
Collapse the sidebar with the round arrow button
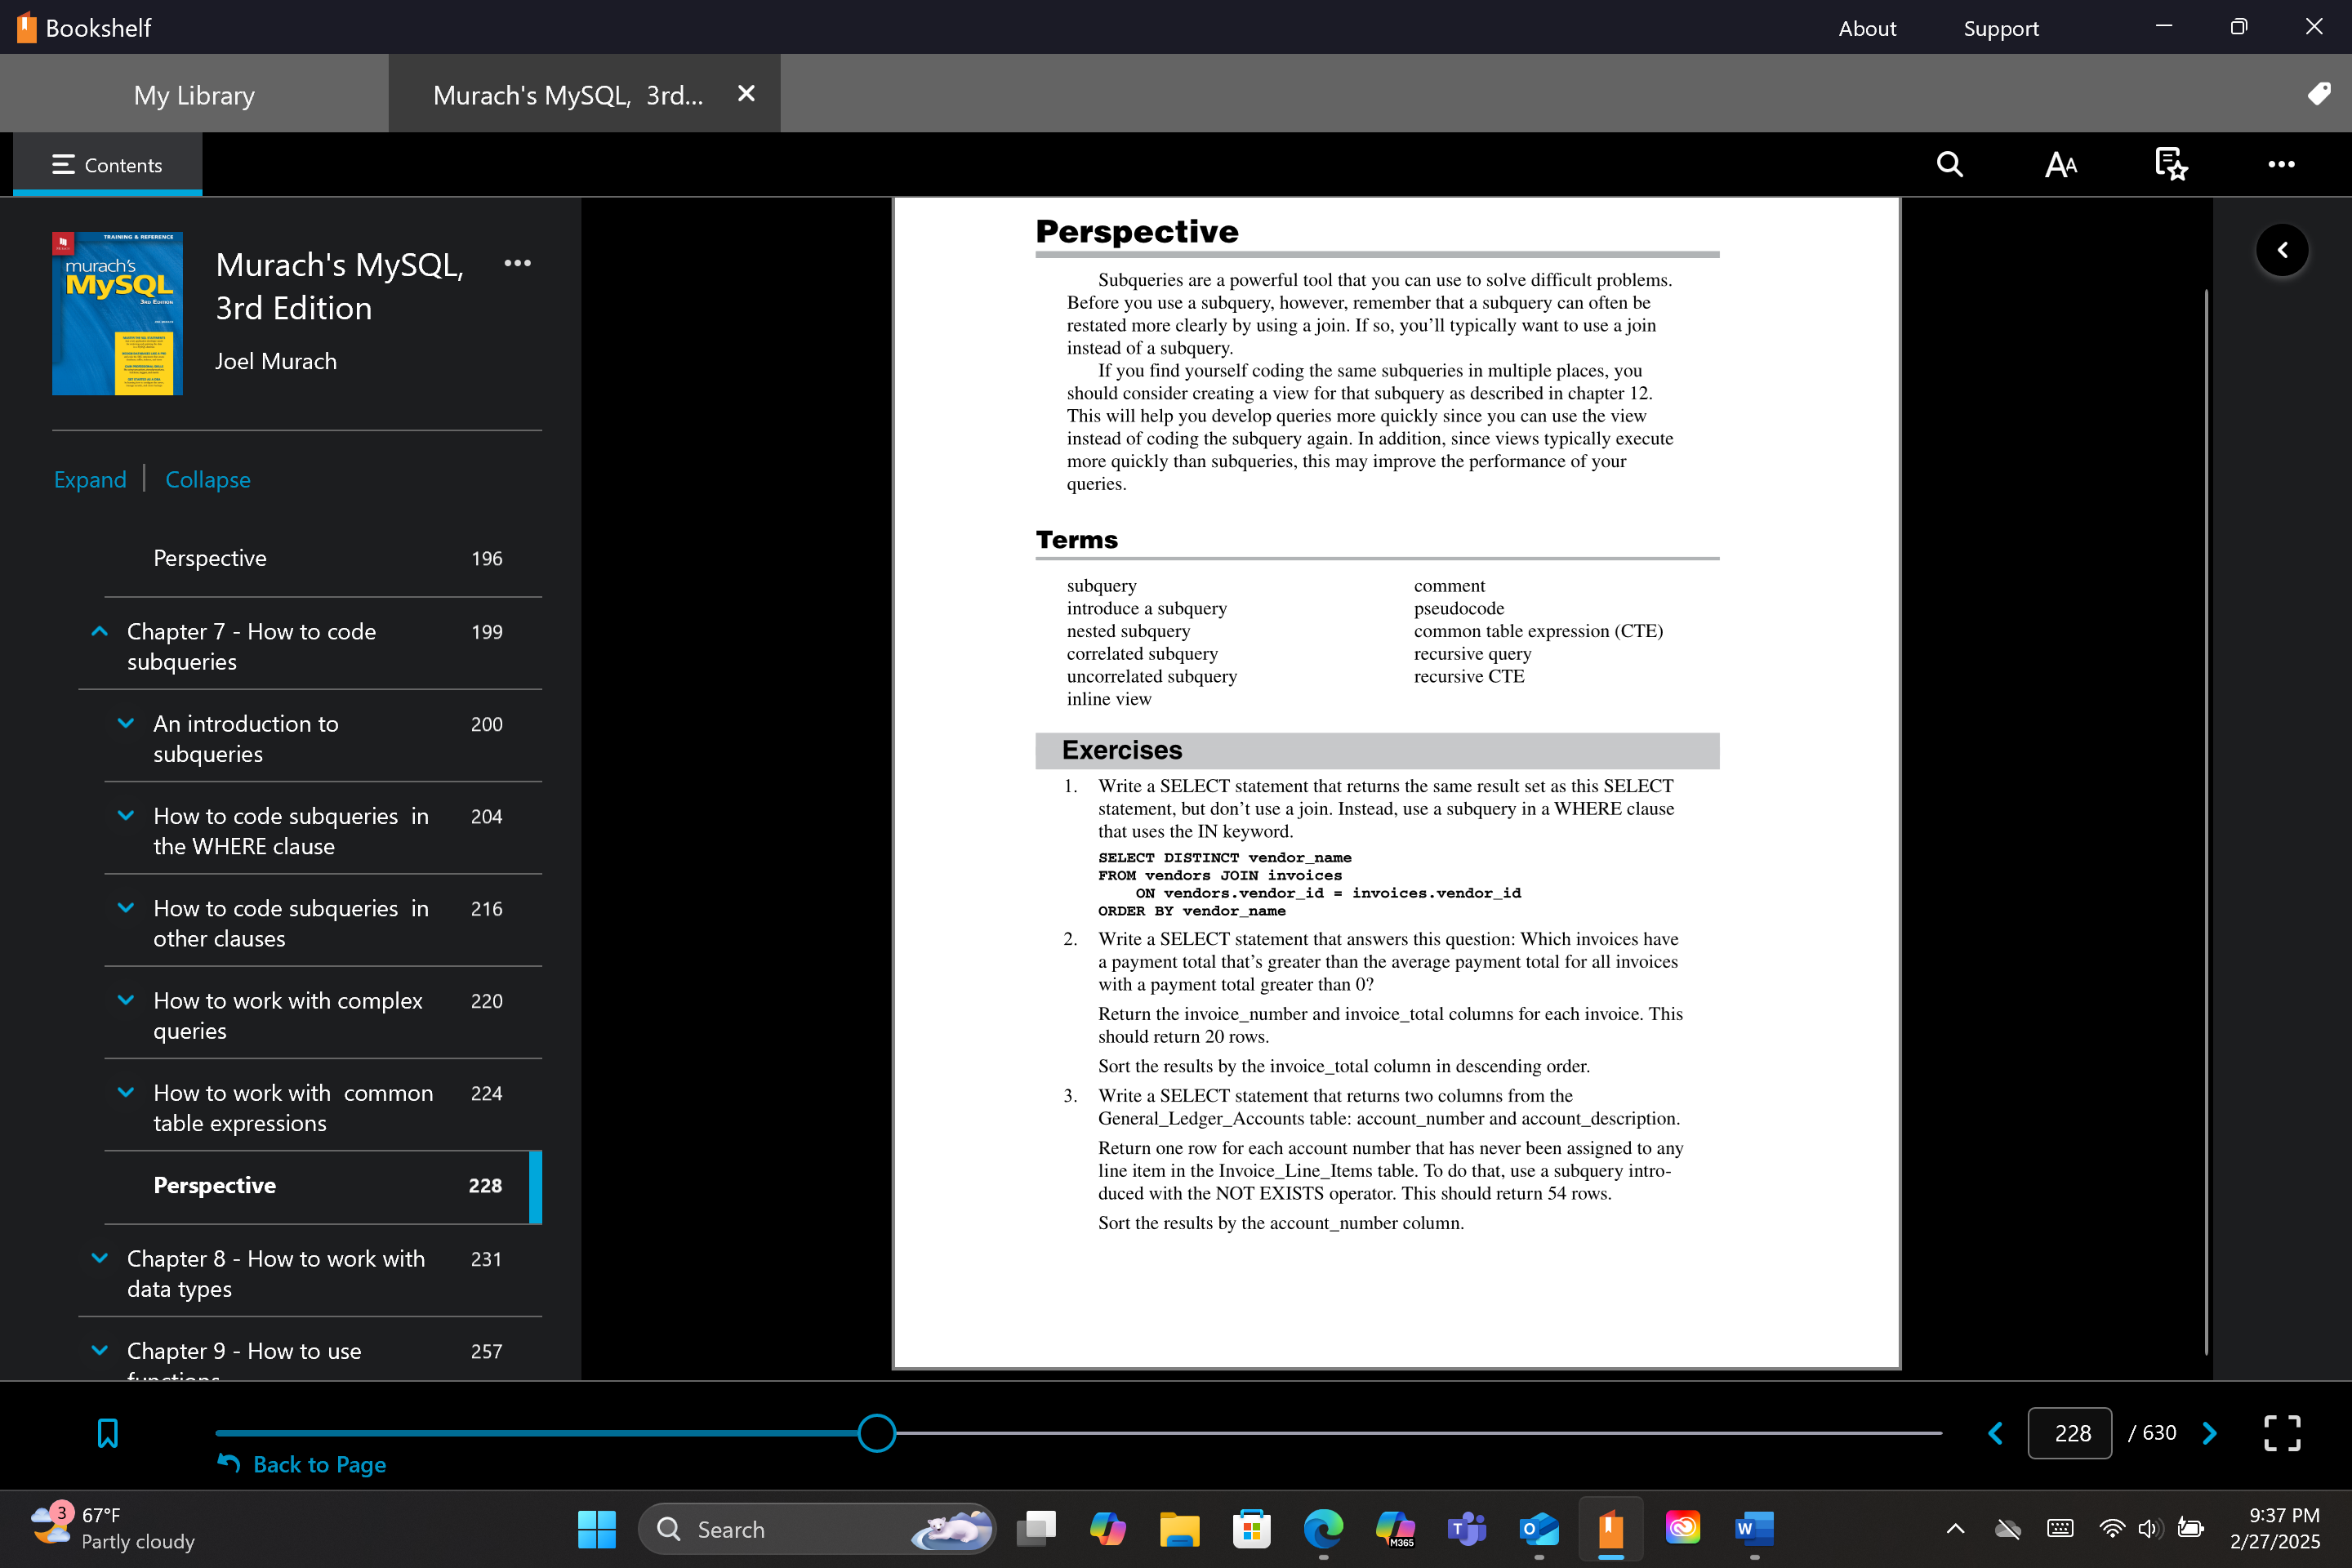2282,250
